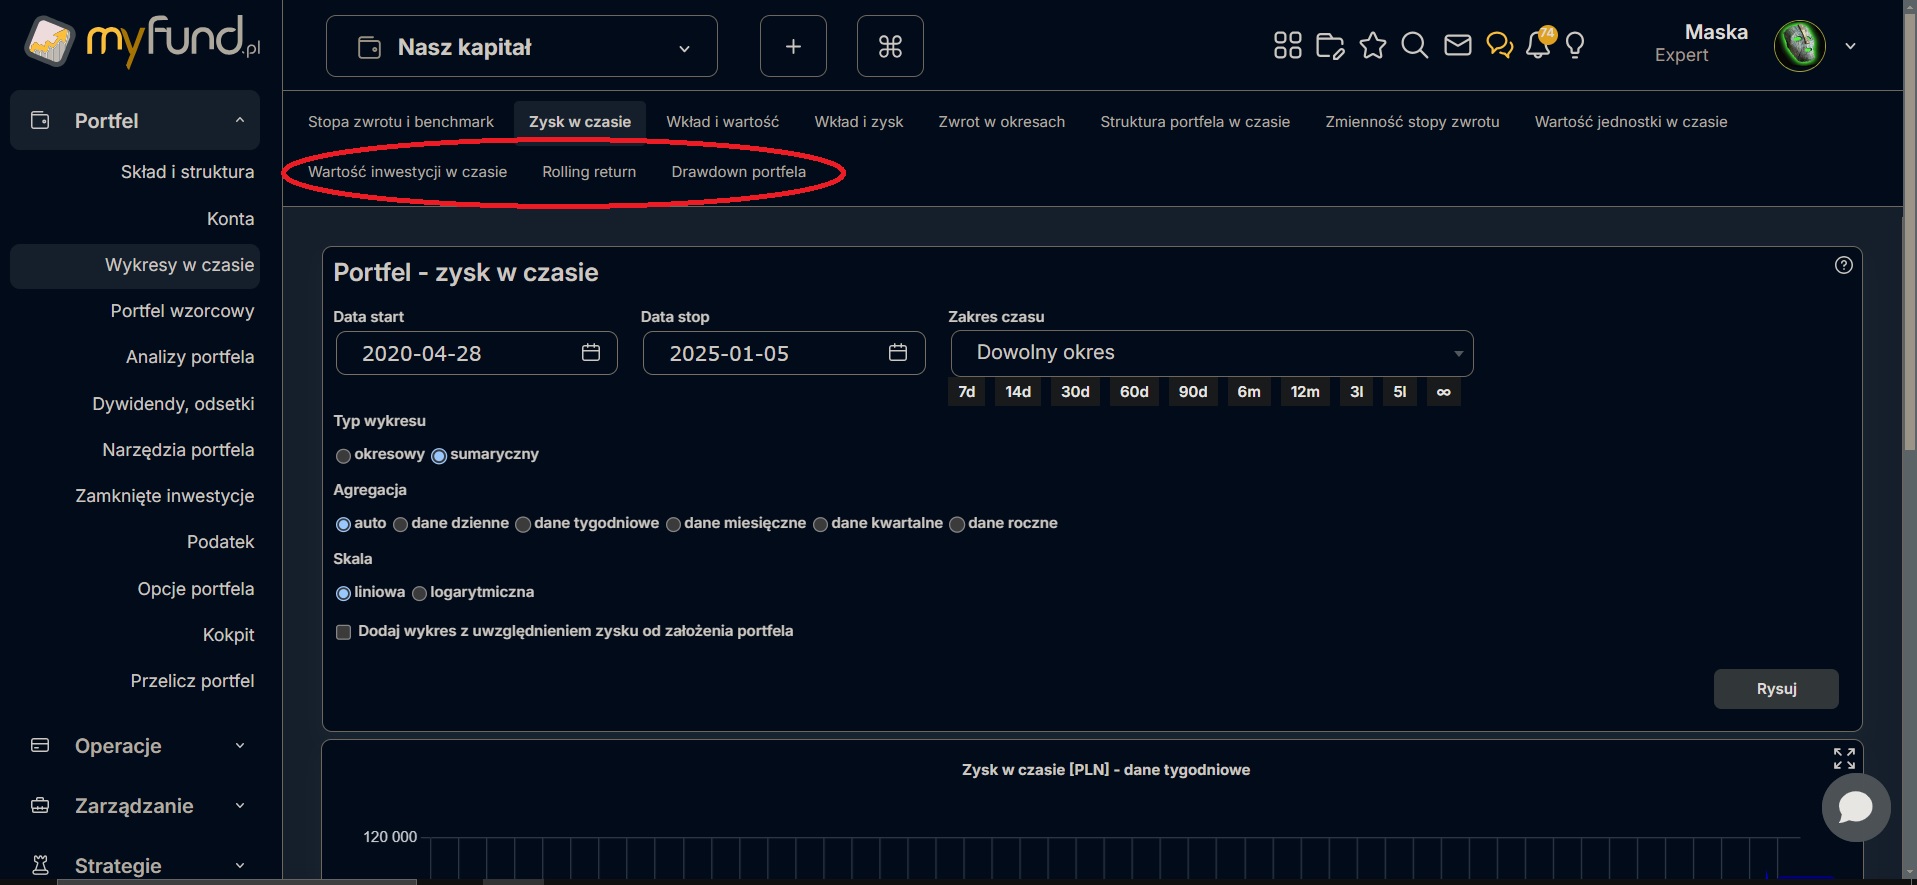
Task: Click the Rysuj button
Action: tap(1775, 689)
